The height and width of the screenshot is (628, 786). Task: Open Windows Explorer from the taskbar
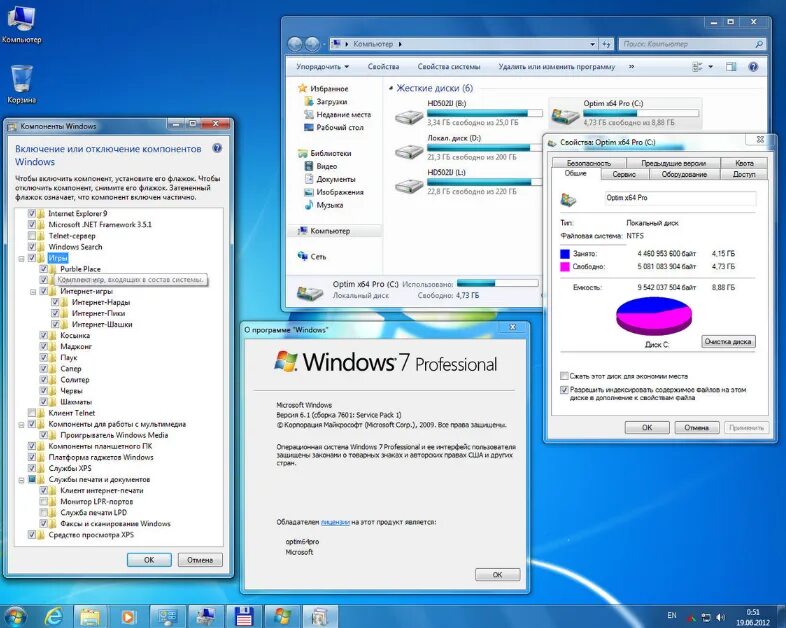90,616
